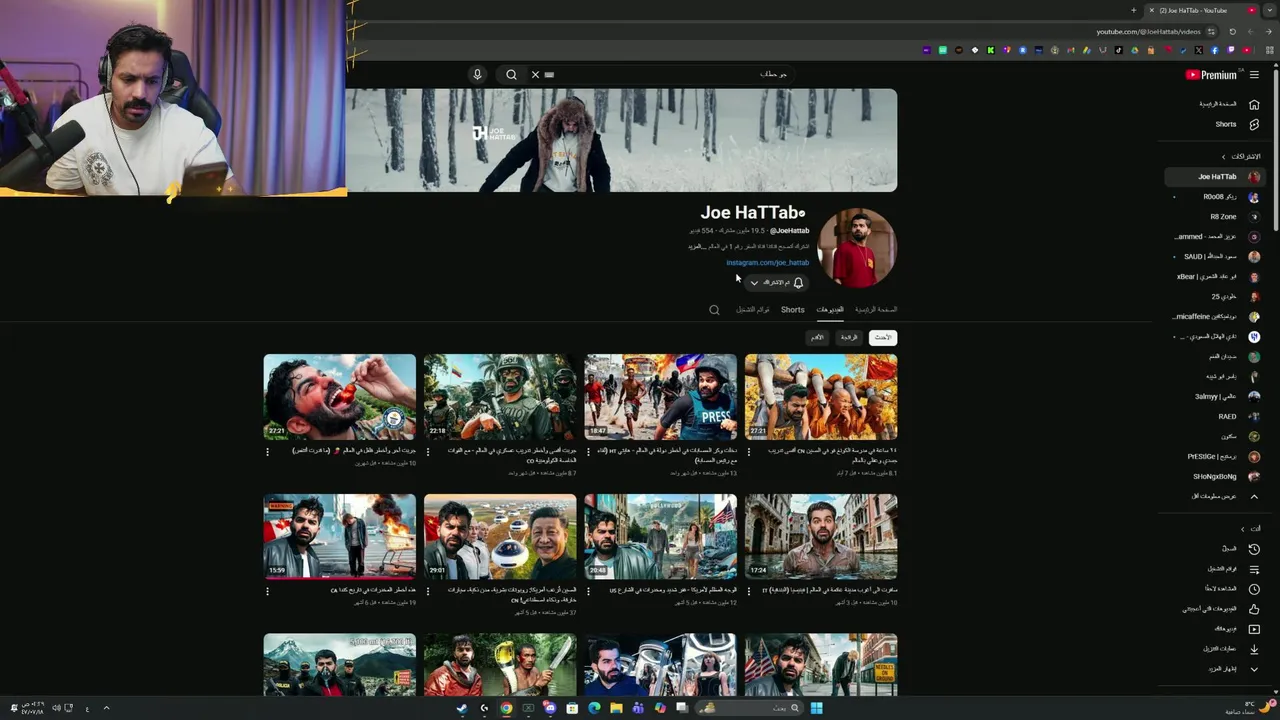Expand Show more chevron at sidebar bottom

tap(1254, 669)
